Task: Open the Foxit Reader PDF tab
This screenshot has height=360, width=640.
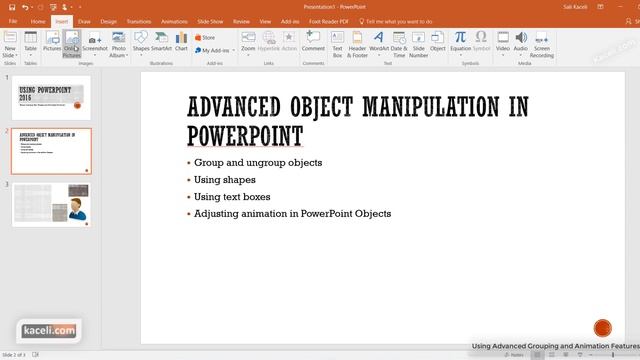Action: click(329, 21)
